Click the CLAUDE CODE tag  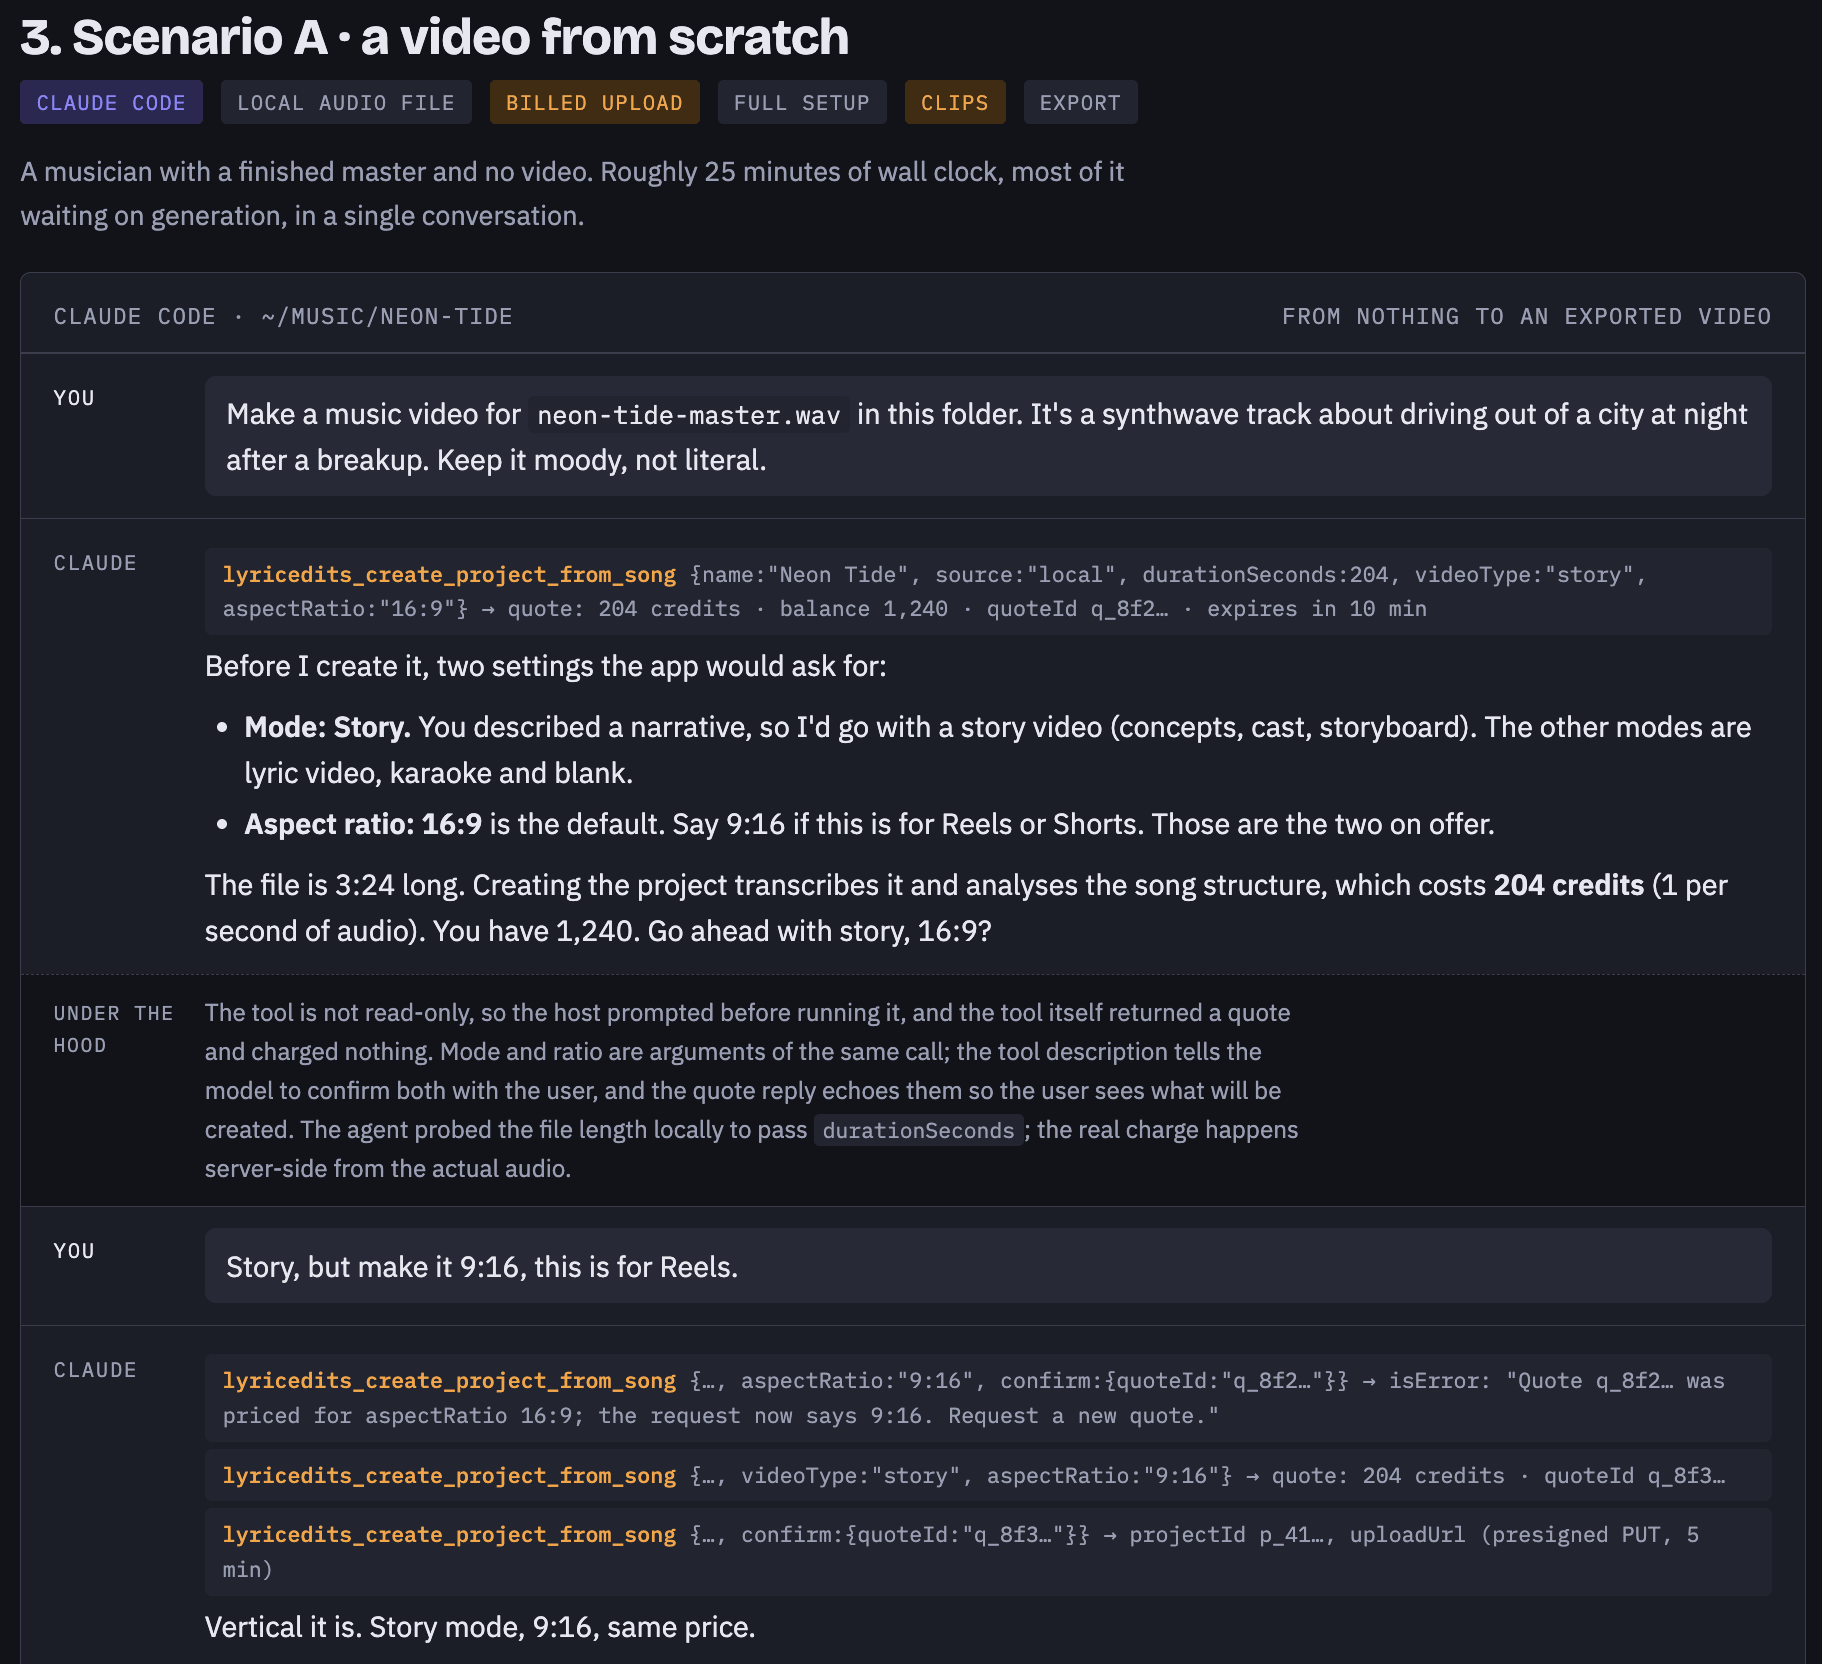(111, 102)
